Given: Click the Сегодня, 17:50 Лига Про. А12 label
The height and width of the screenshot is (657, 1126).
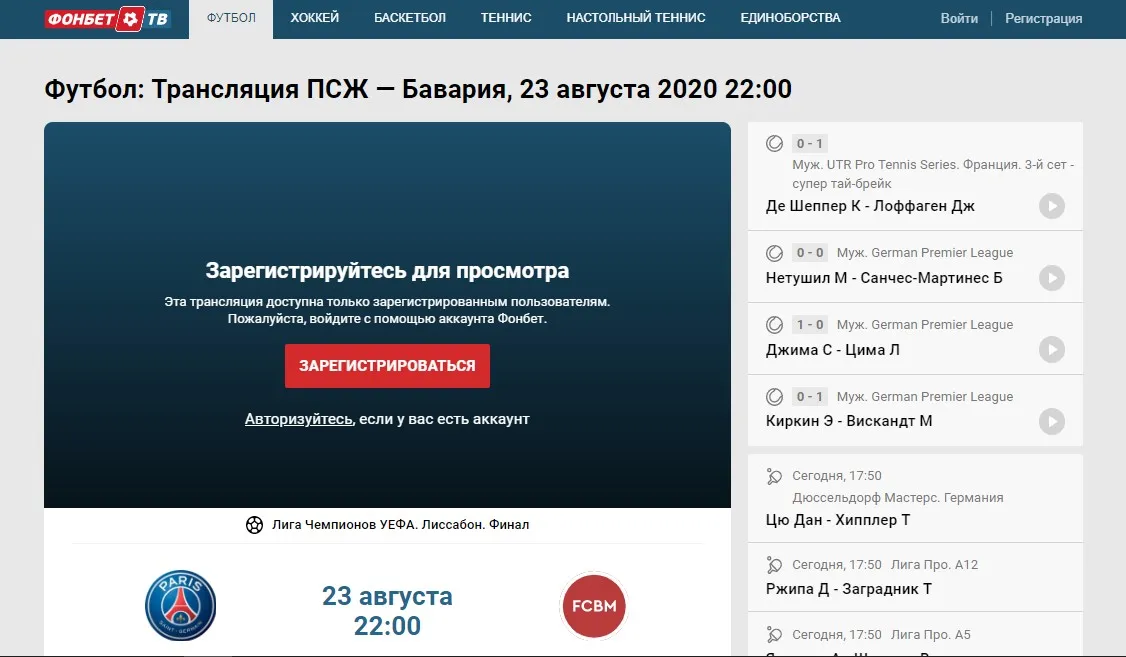Looking at the screenshot, I should click(885, 565).
